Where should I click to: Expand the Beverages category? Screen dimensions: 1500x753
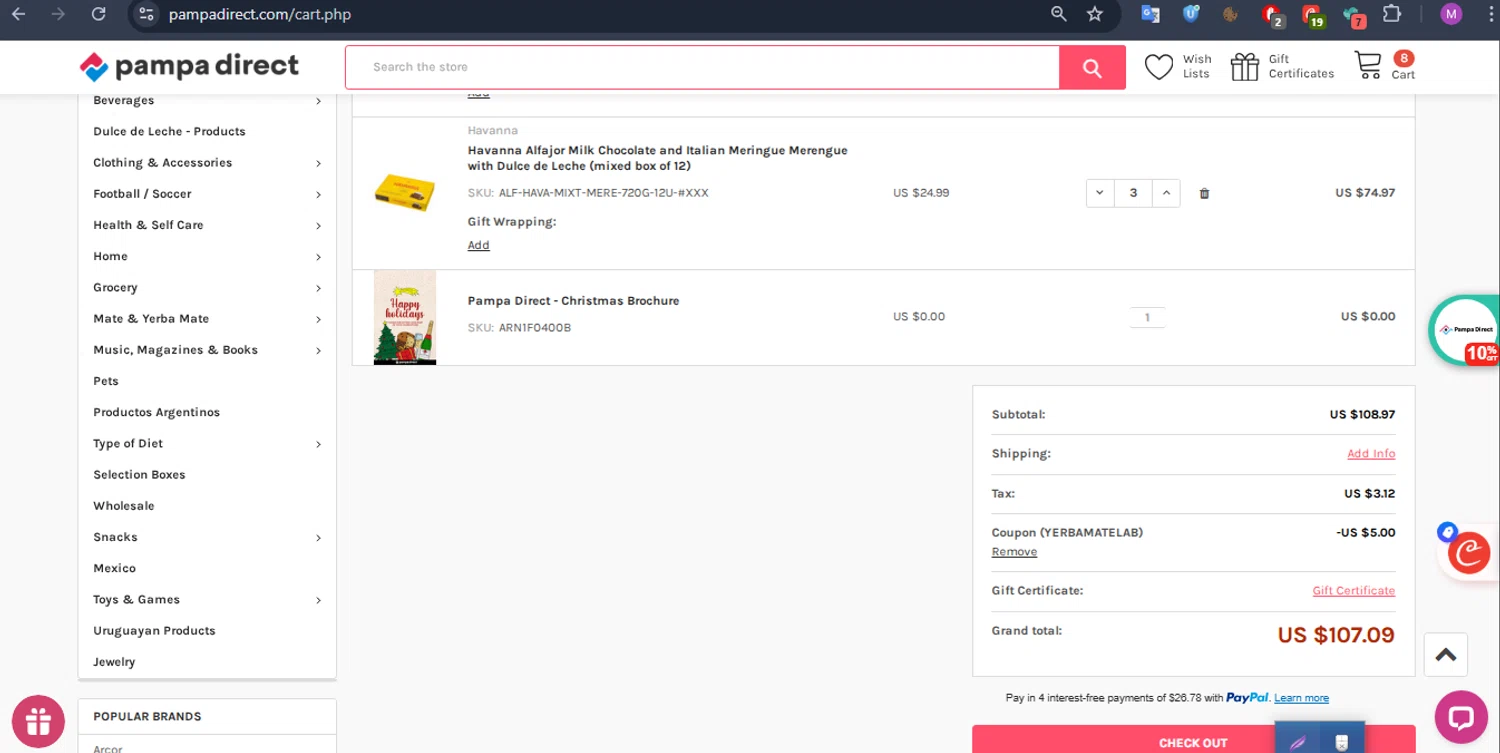[318, 101]
